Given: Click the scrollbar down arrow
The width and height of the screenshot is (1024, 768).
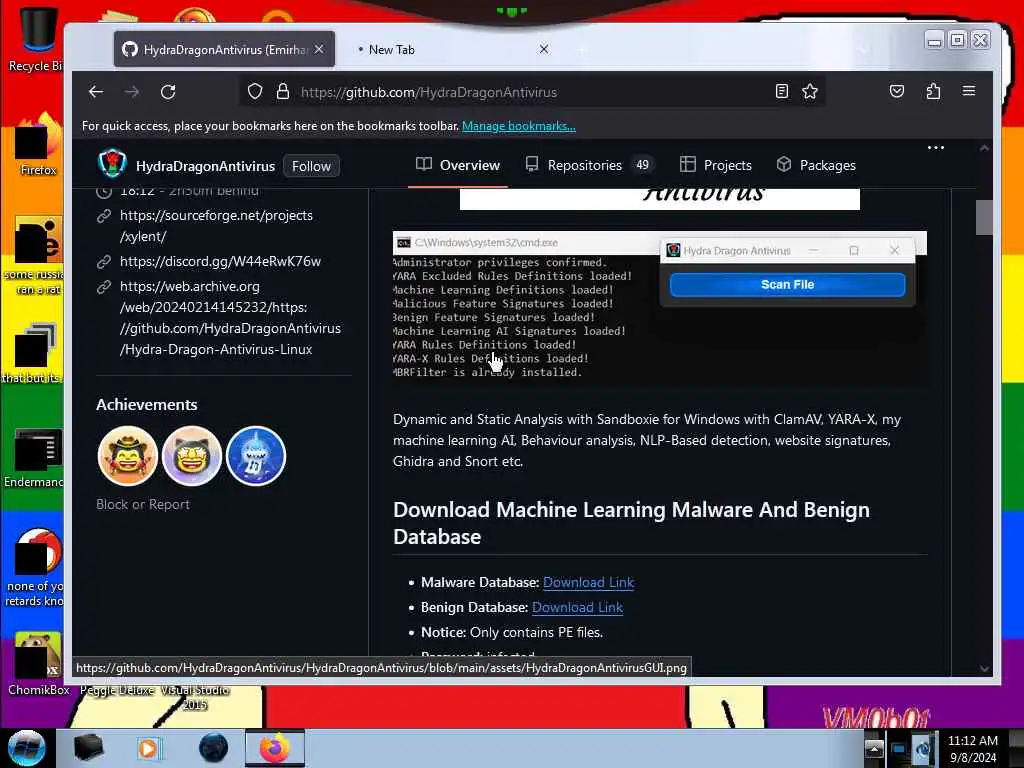Looking at the screenshot, I should pyautogui.click(x=984, y=668).
